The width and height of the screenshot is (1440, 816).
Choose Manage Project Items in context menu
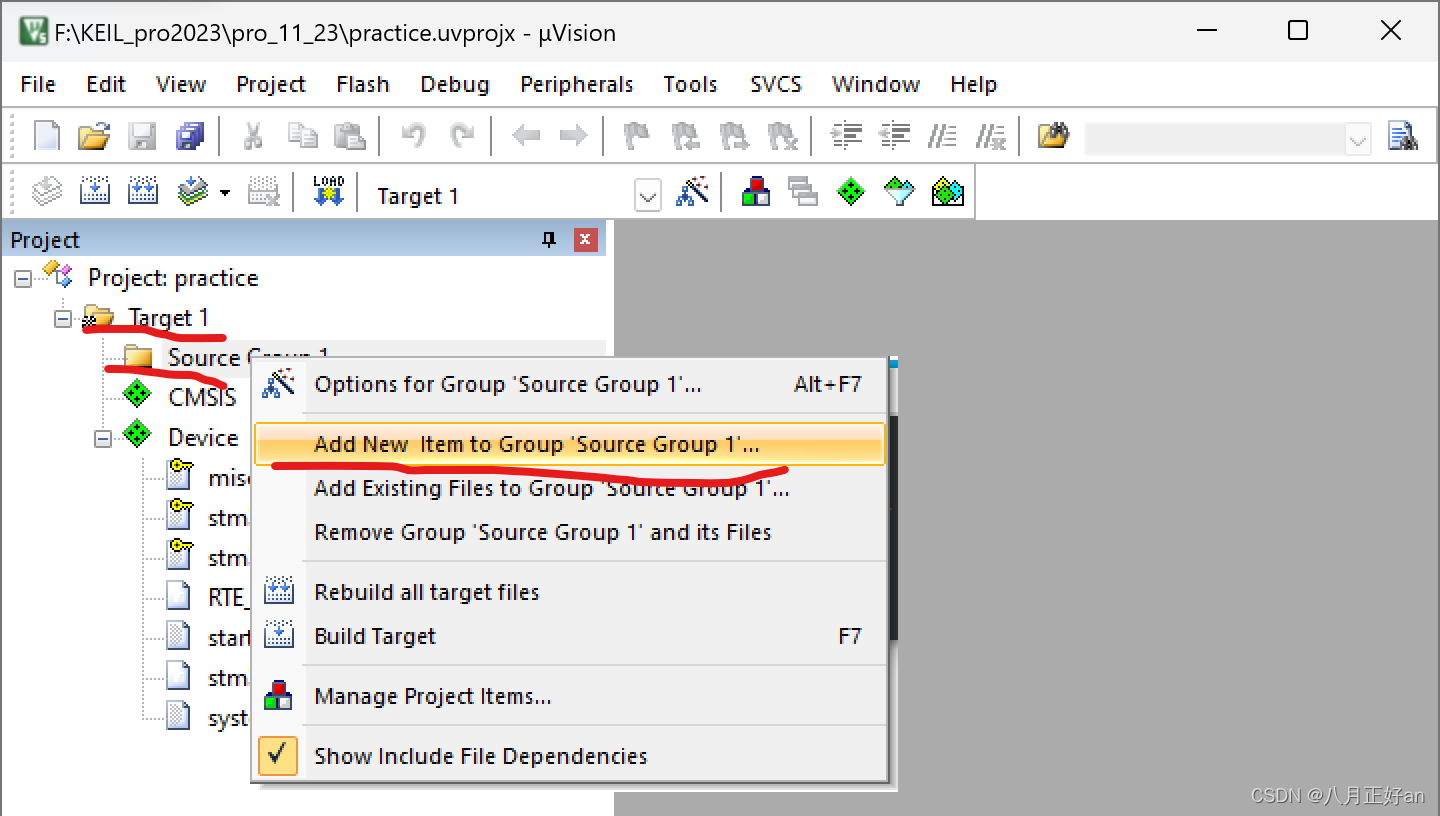(570, 696)
